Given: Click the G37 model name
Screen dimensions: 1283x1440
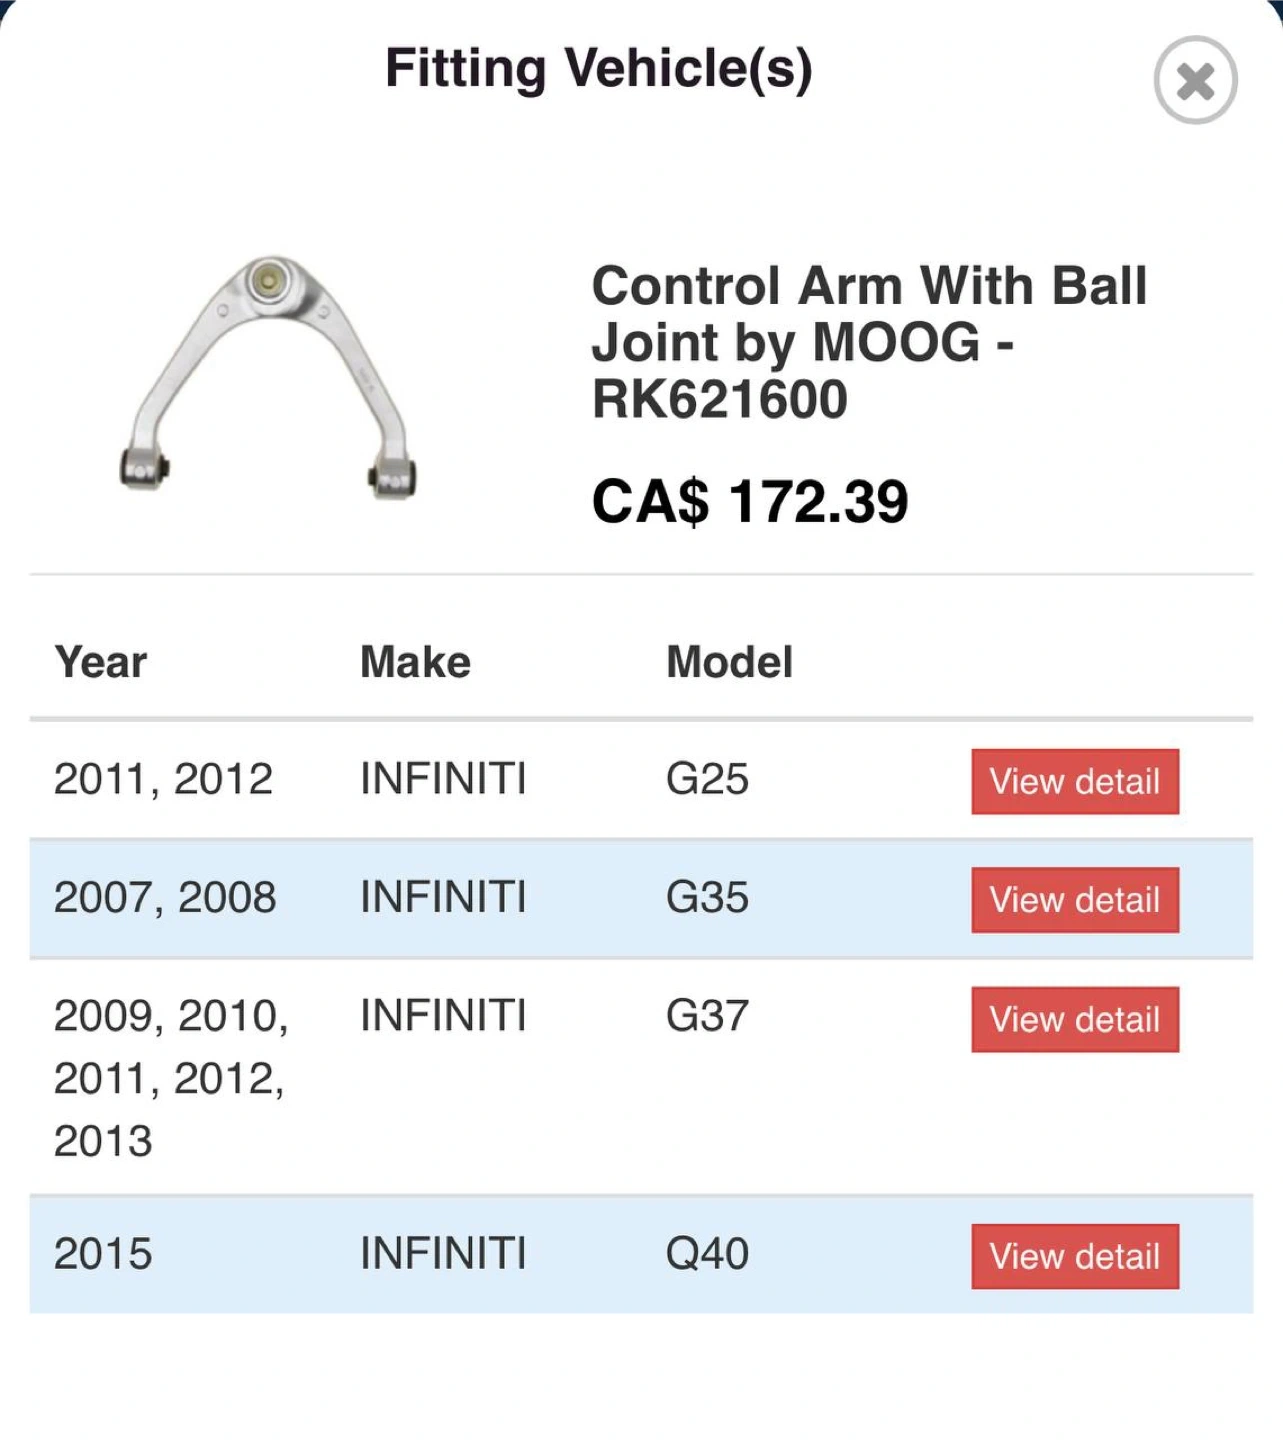Looking at the screenshot, I should click(707, 1016).
